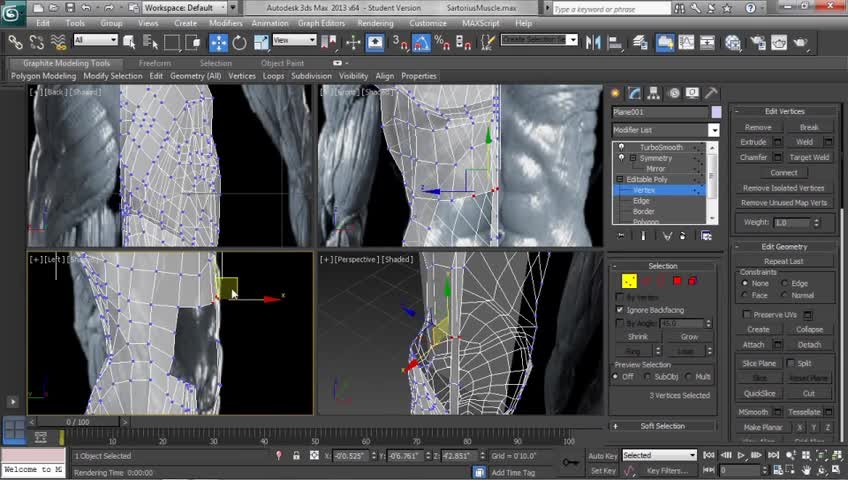The height and width of the screenshot is (480, 848).
Task: Enable the Preserve UVs checkbox
Action: (747, 314)
